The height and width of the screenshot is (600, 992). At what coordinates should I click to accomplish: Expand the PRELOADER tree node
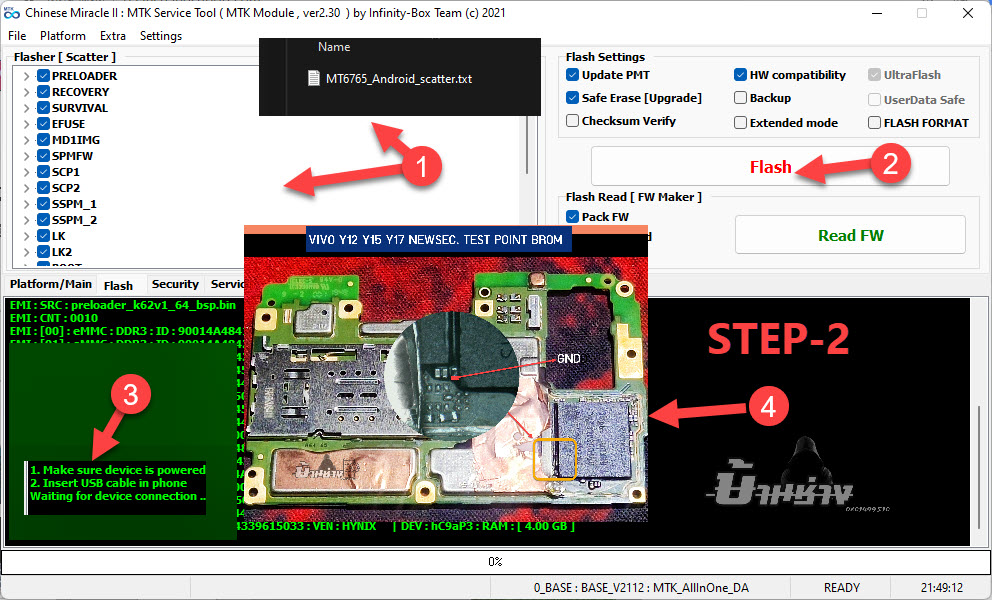pos(27,76)
